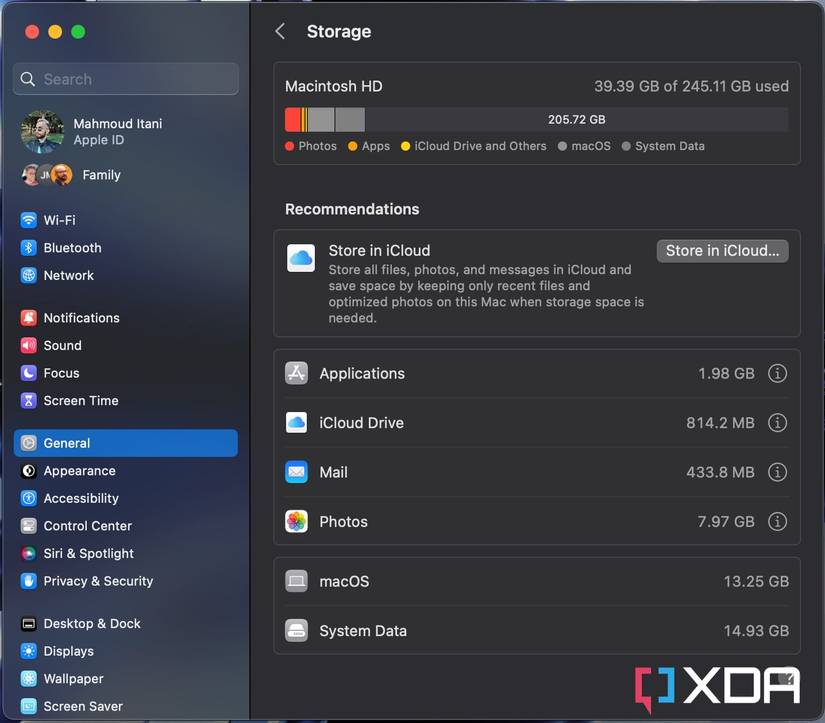
Task: Click the Photos flower icon
Action: [x=296, y=521]
